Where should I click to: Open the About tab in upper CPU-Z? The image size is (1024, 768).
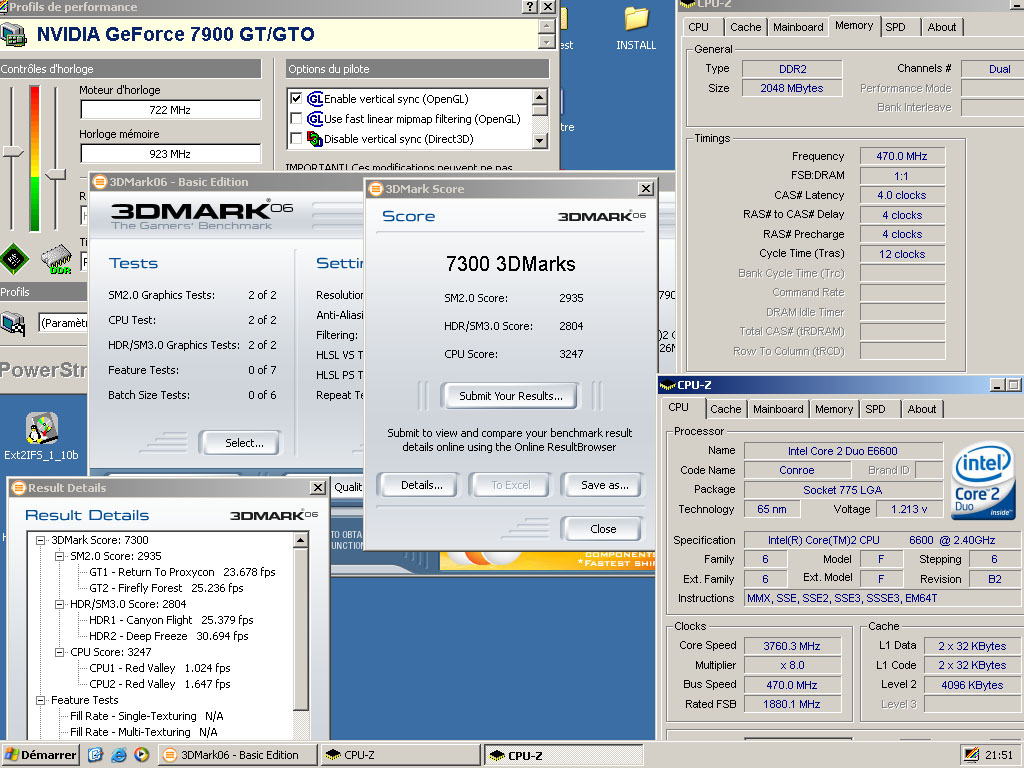(942, 27)
